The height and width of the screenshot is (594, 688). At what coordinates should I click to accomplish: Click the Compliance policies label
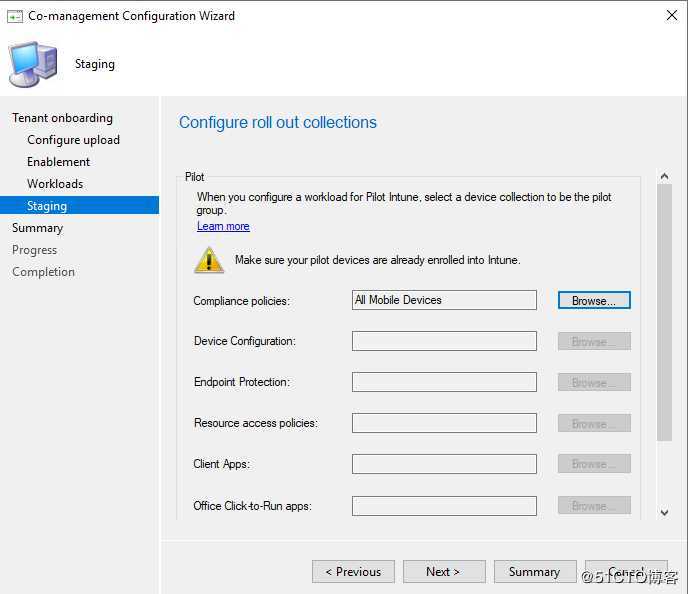[x=241, y=301]
